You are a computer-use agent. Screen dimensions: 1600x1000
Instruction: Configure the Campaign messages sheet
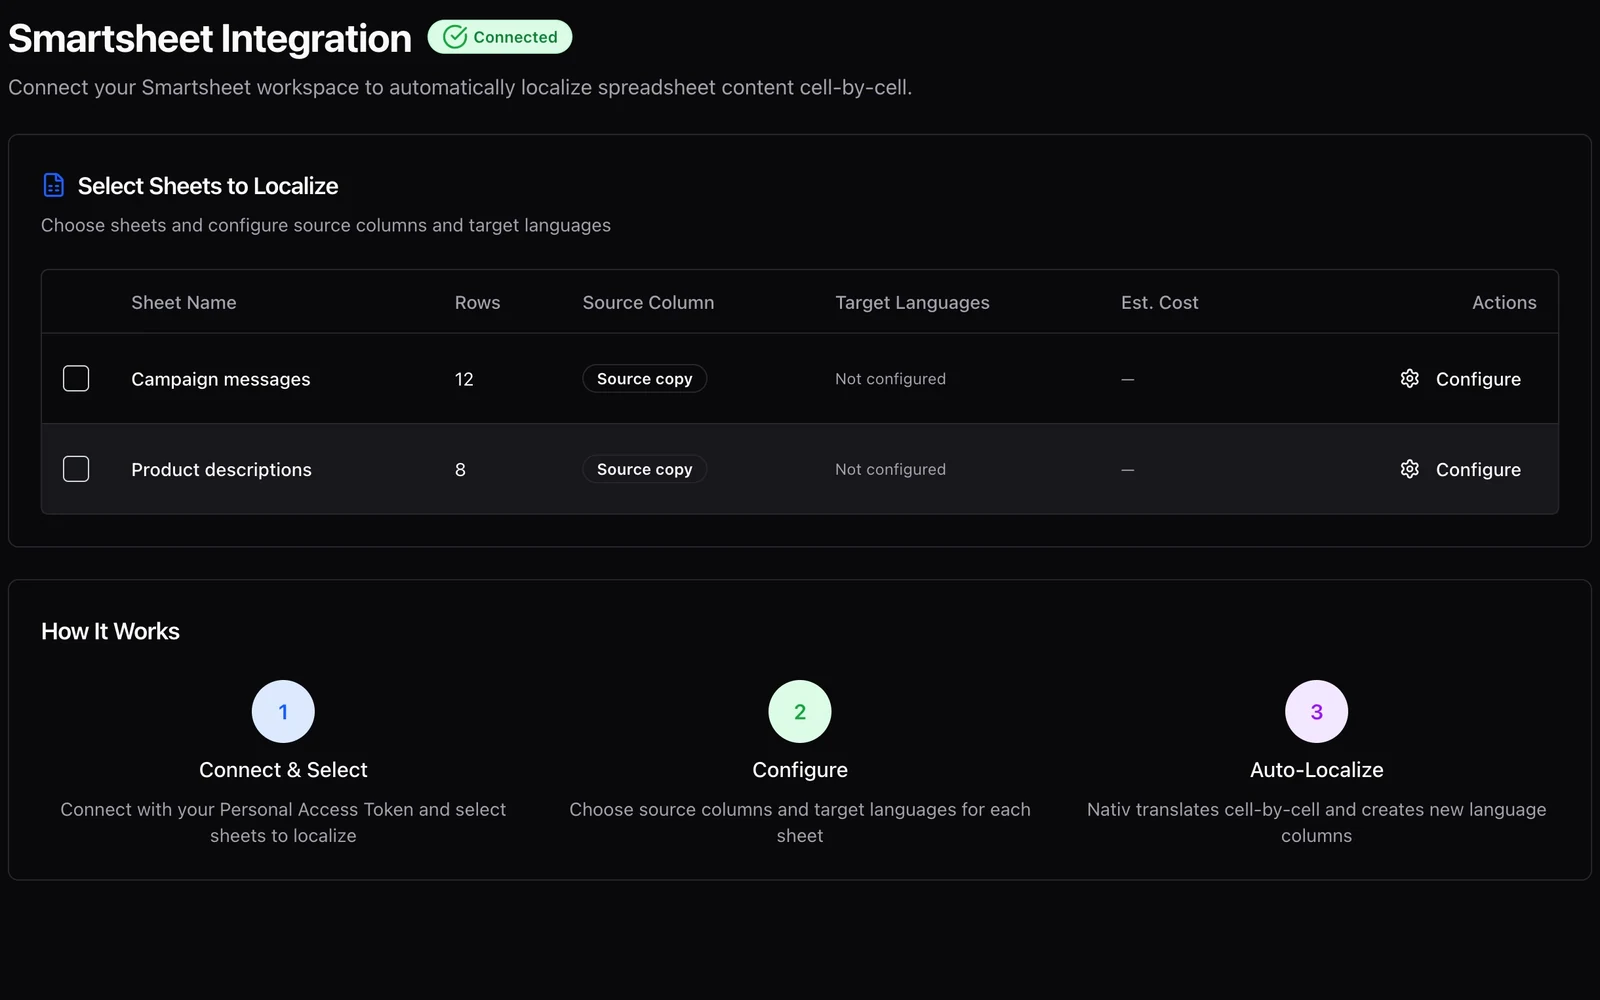pyautogui.click(x=1461, y=379)
